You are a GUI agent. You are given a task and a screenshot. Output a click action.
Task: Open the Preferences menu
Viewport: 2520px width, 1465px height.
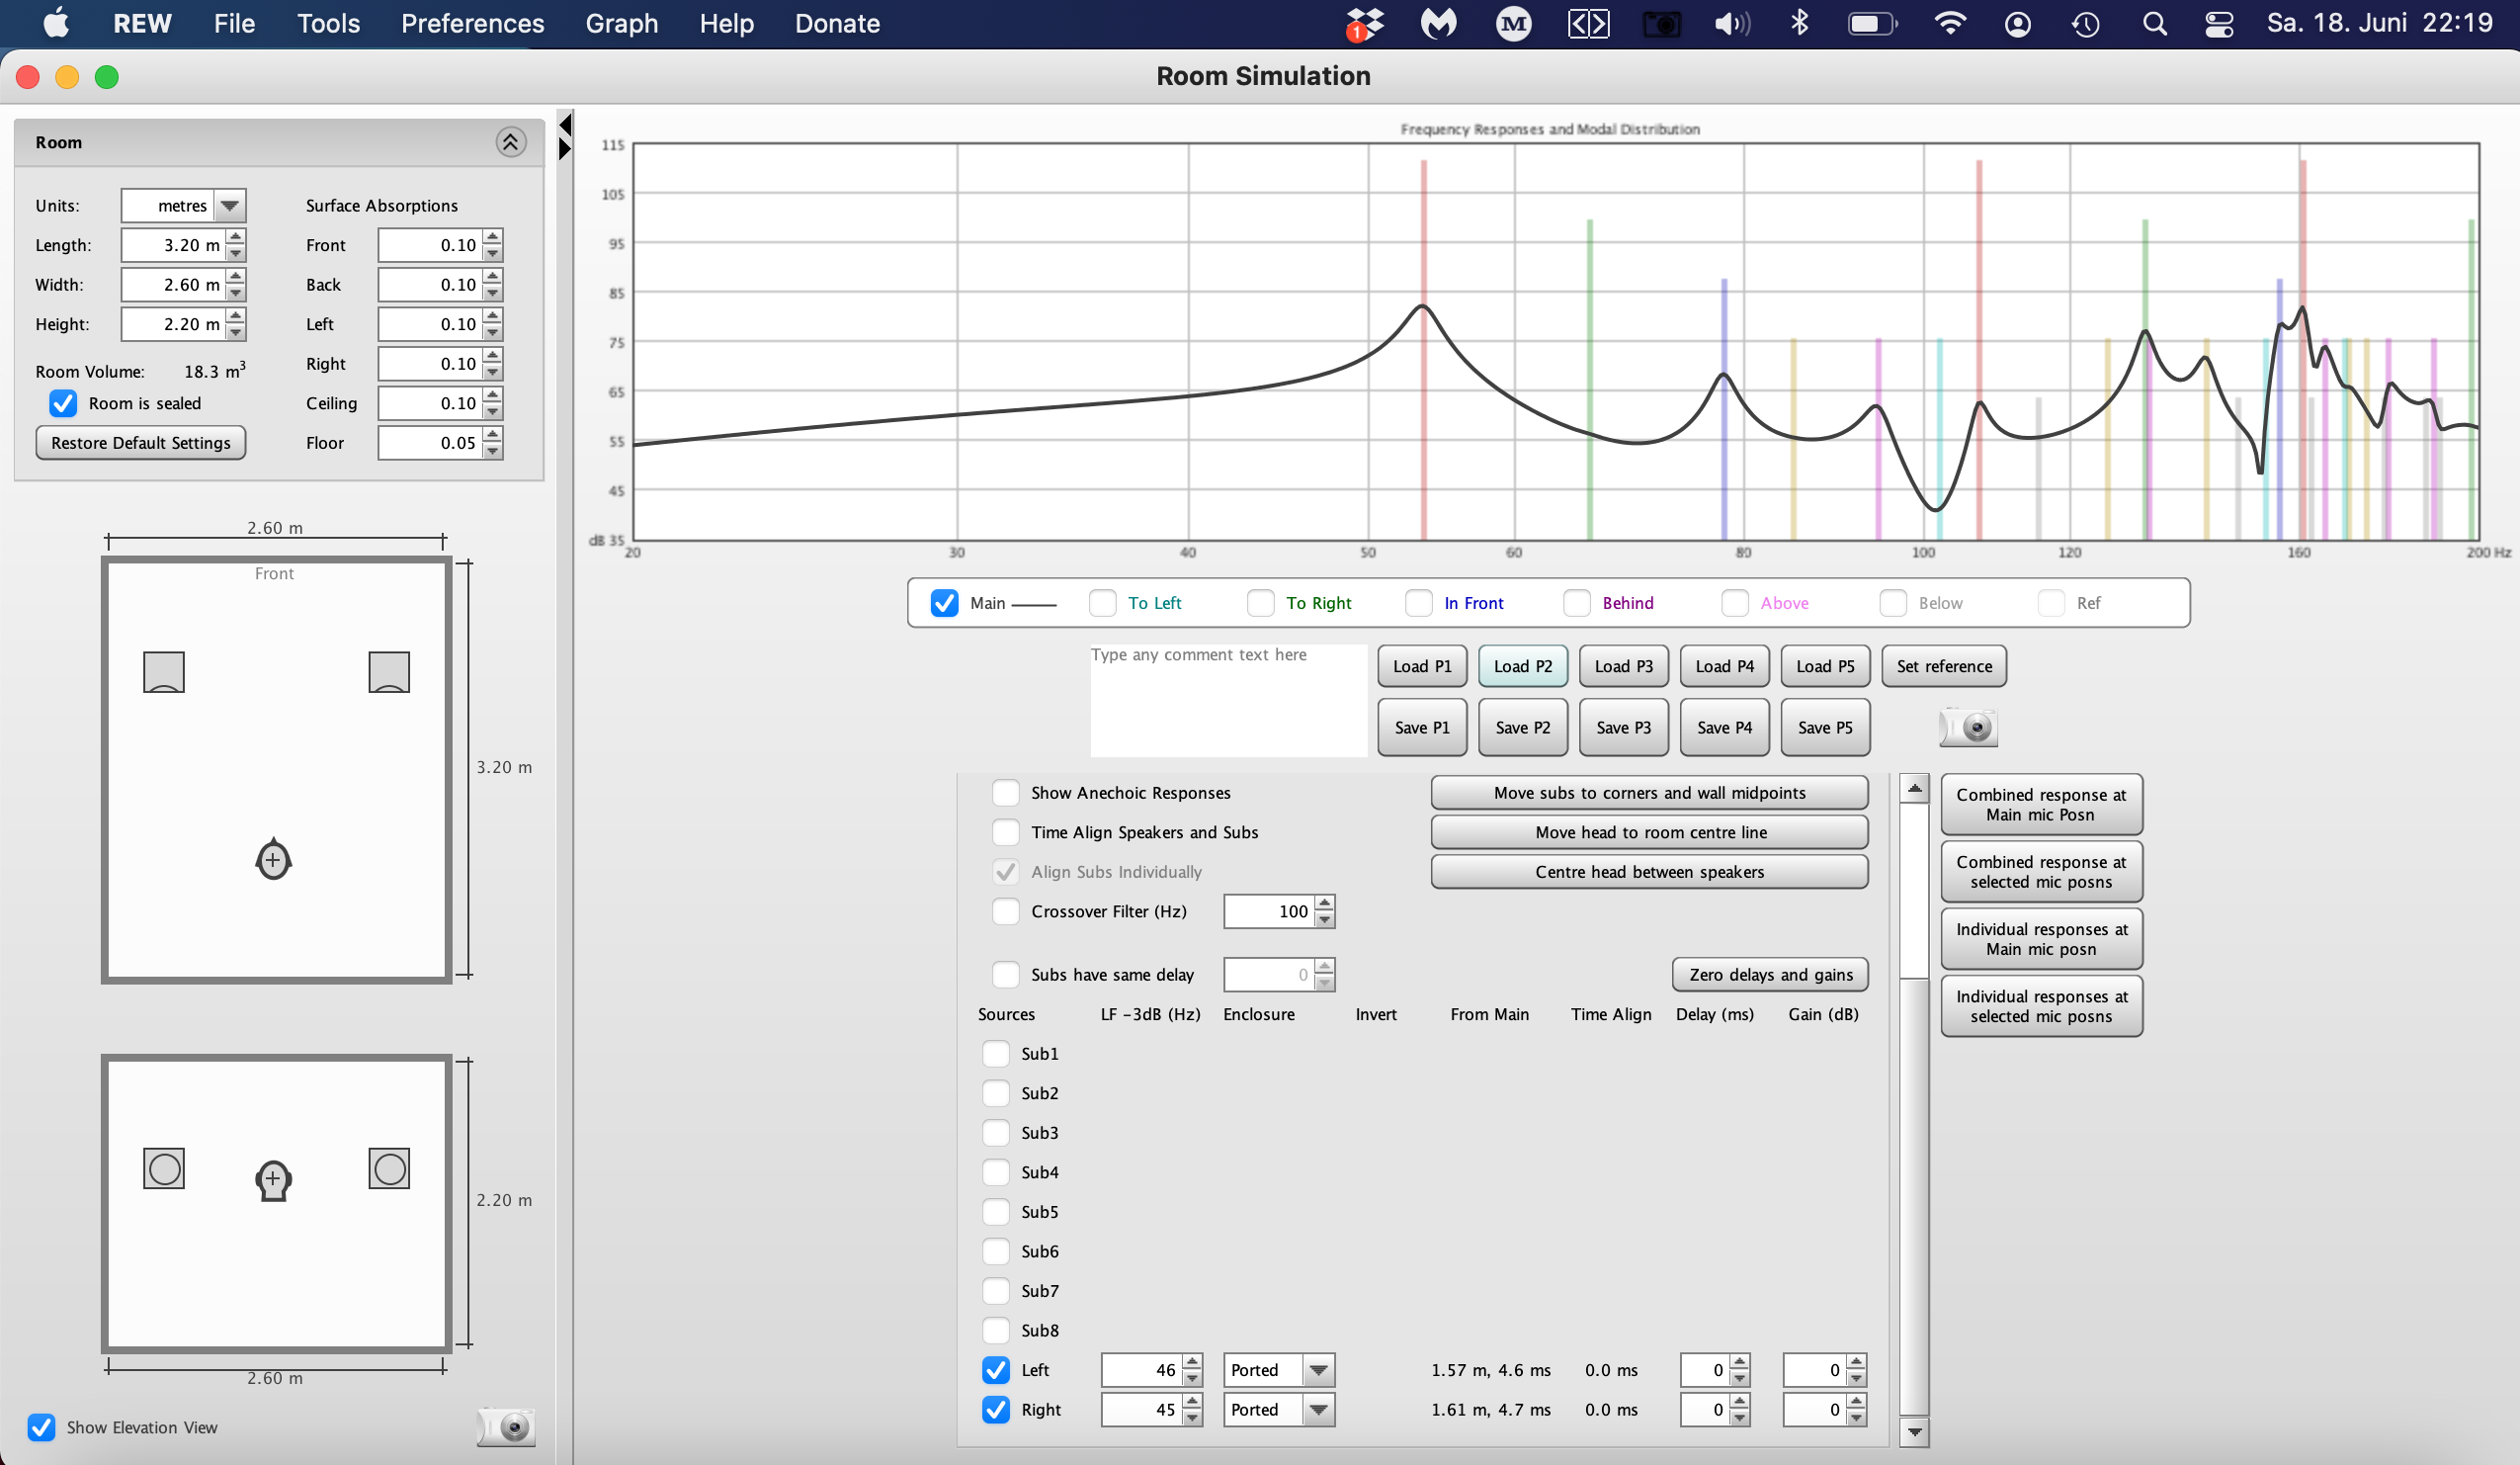tap(472, 23)
